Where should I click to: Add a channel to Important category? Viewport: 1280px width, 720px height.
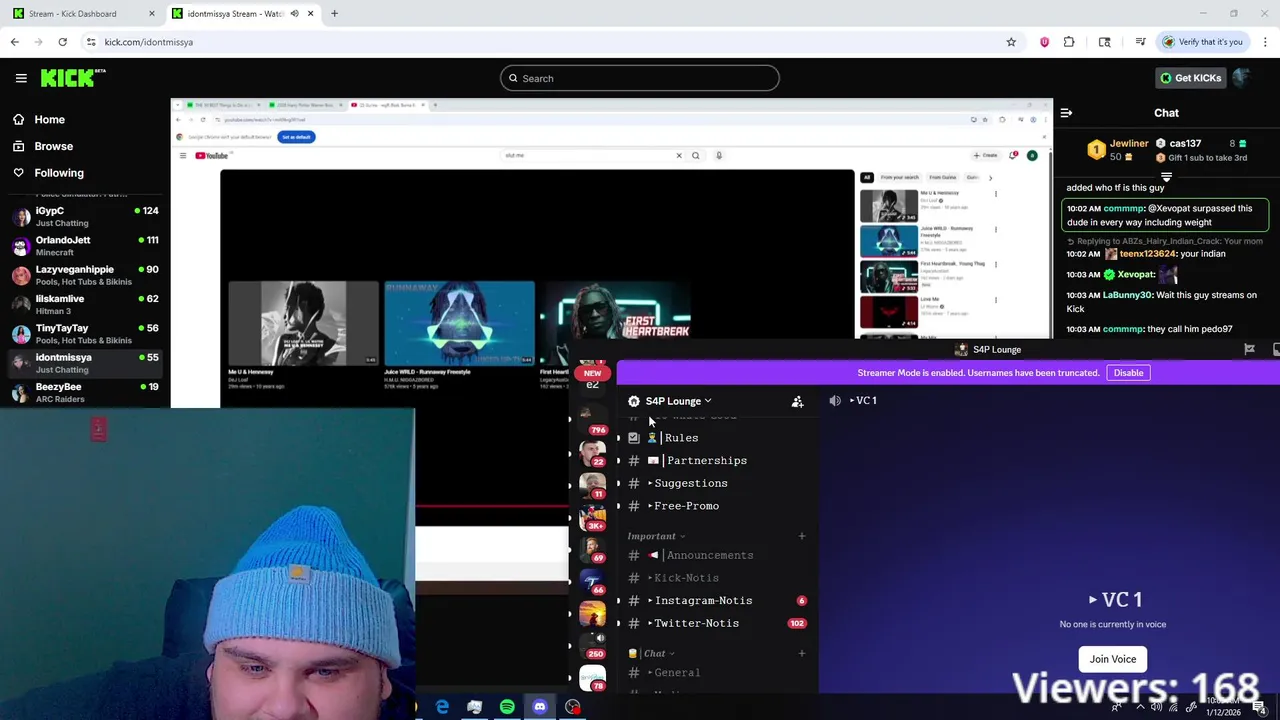[801, 537]
